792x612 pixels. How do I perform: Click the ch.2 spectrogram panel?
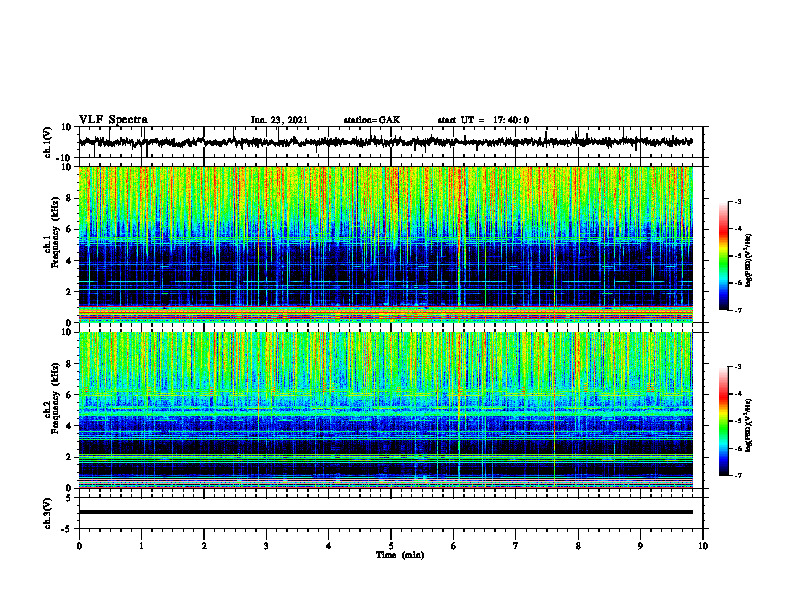(385, 410)
